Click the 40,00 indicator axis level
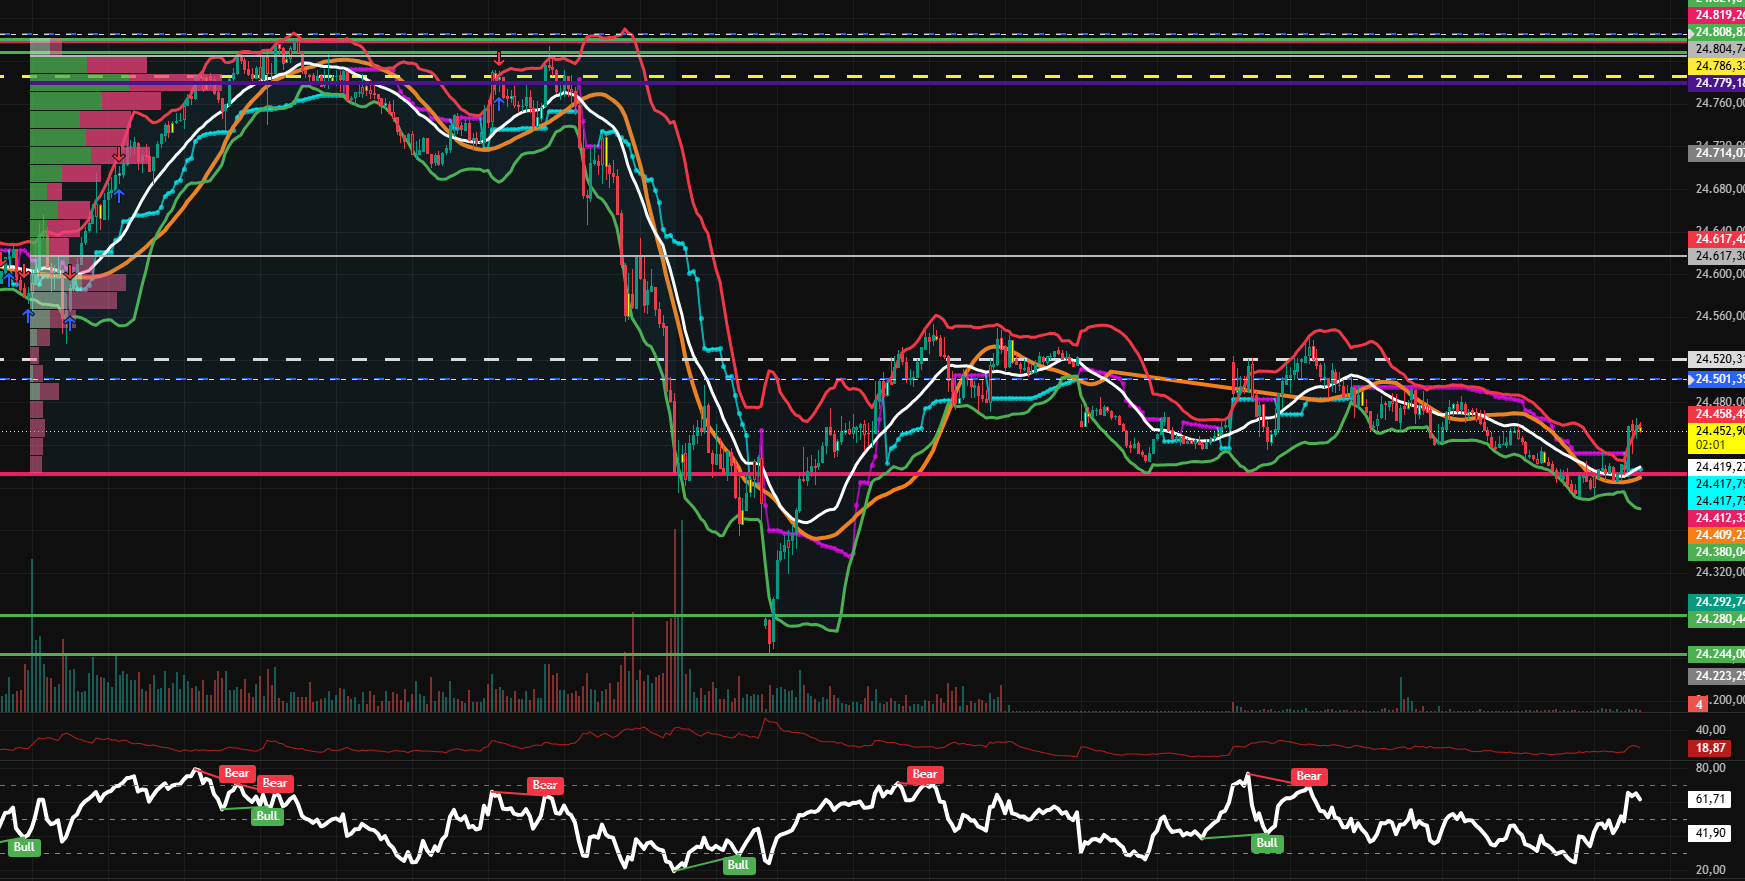Screen dimensions: 1745x881 (1711, 730)
